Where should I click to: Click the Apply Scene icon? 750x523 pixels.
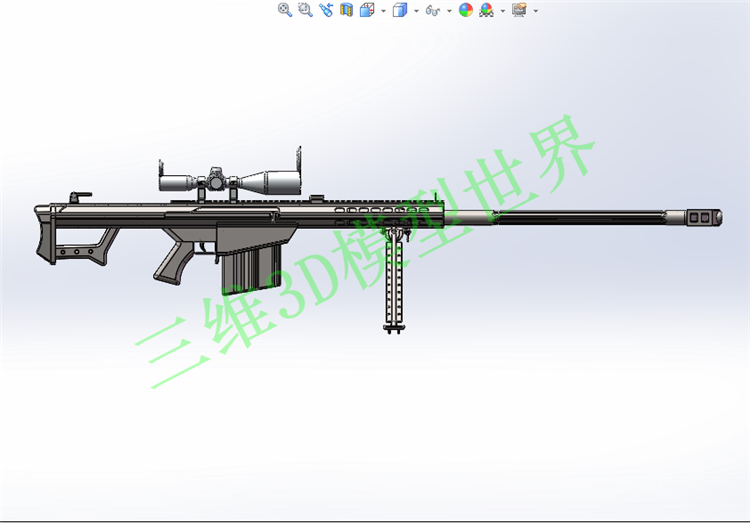coord(486,10)
